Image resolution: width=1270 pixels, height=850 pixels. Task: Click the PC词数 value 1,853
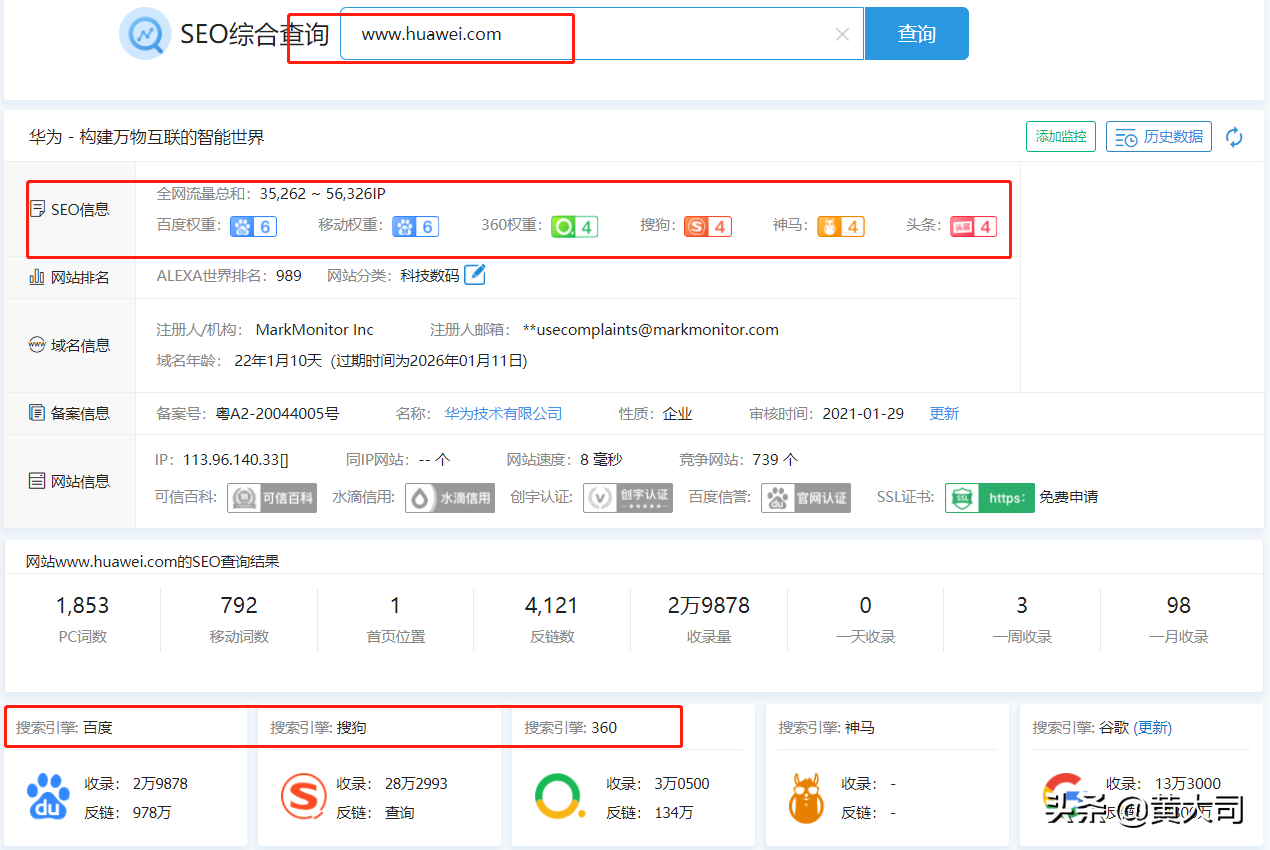[x=83, y=605]
